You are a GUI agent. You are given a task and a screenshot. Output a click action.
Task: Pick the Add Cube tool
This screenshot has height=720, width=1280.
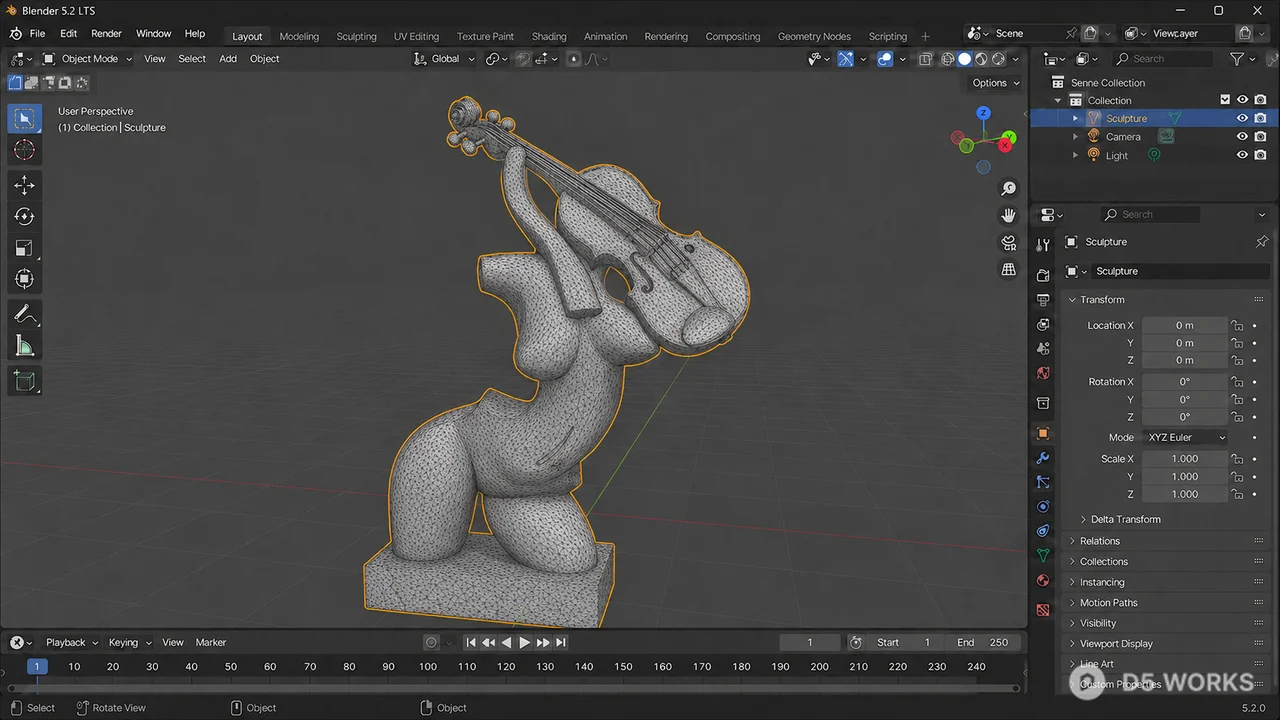(x=25, y=381)
